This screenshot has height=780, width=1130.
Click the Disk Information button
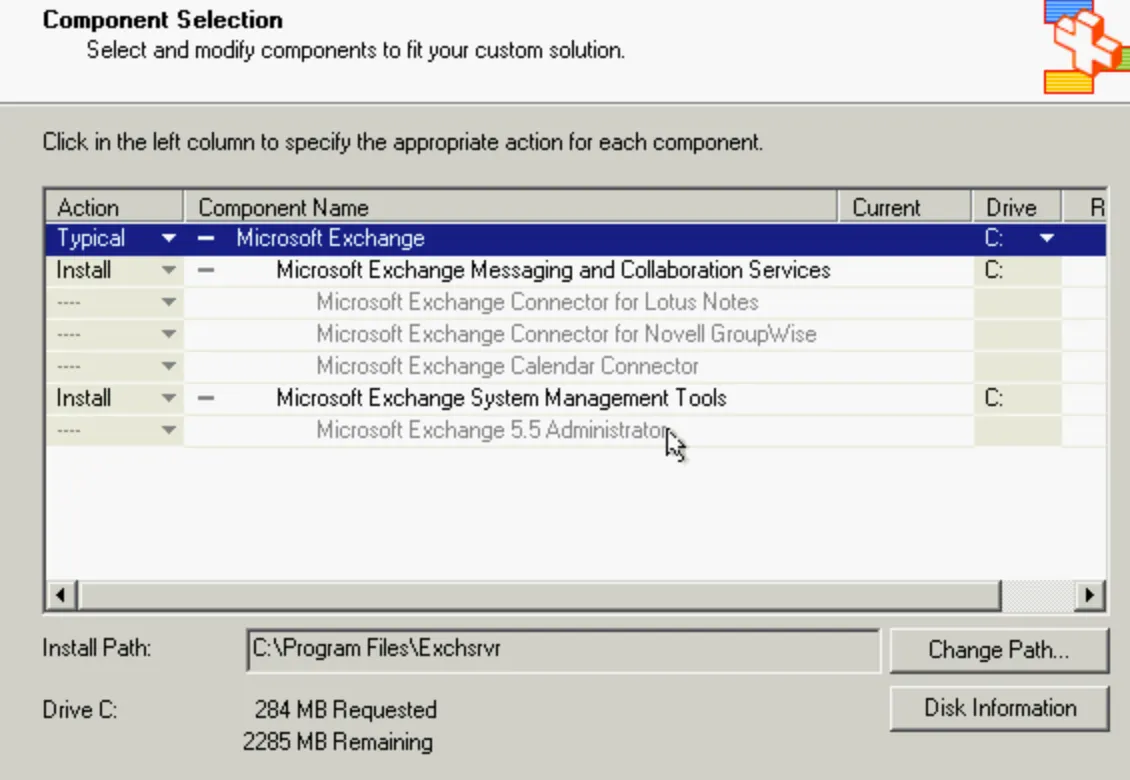(999, 708)
